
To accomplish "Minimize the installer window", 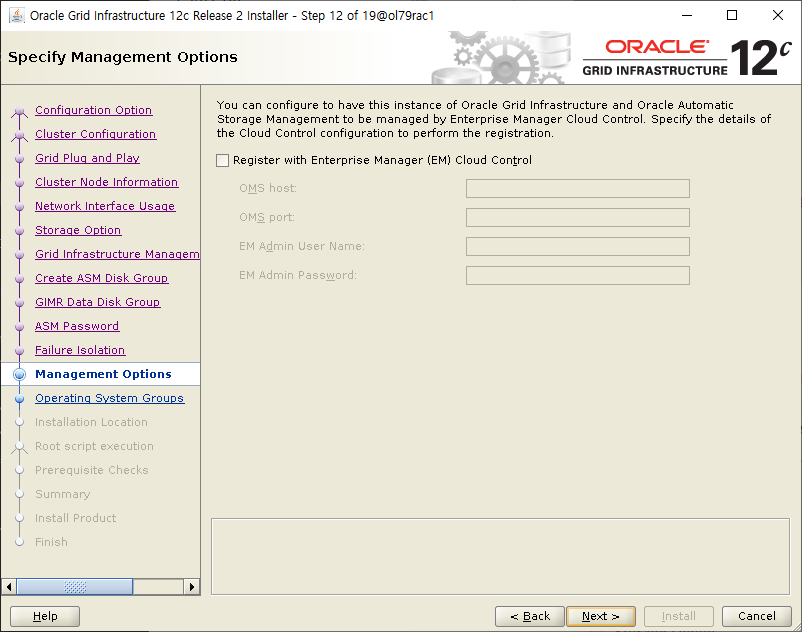I will click(687, 15).
